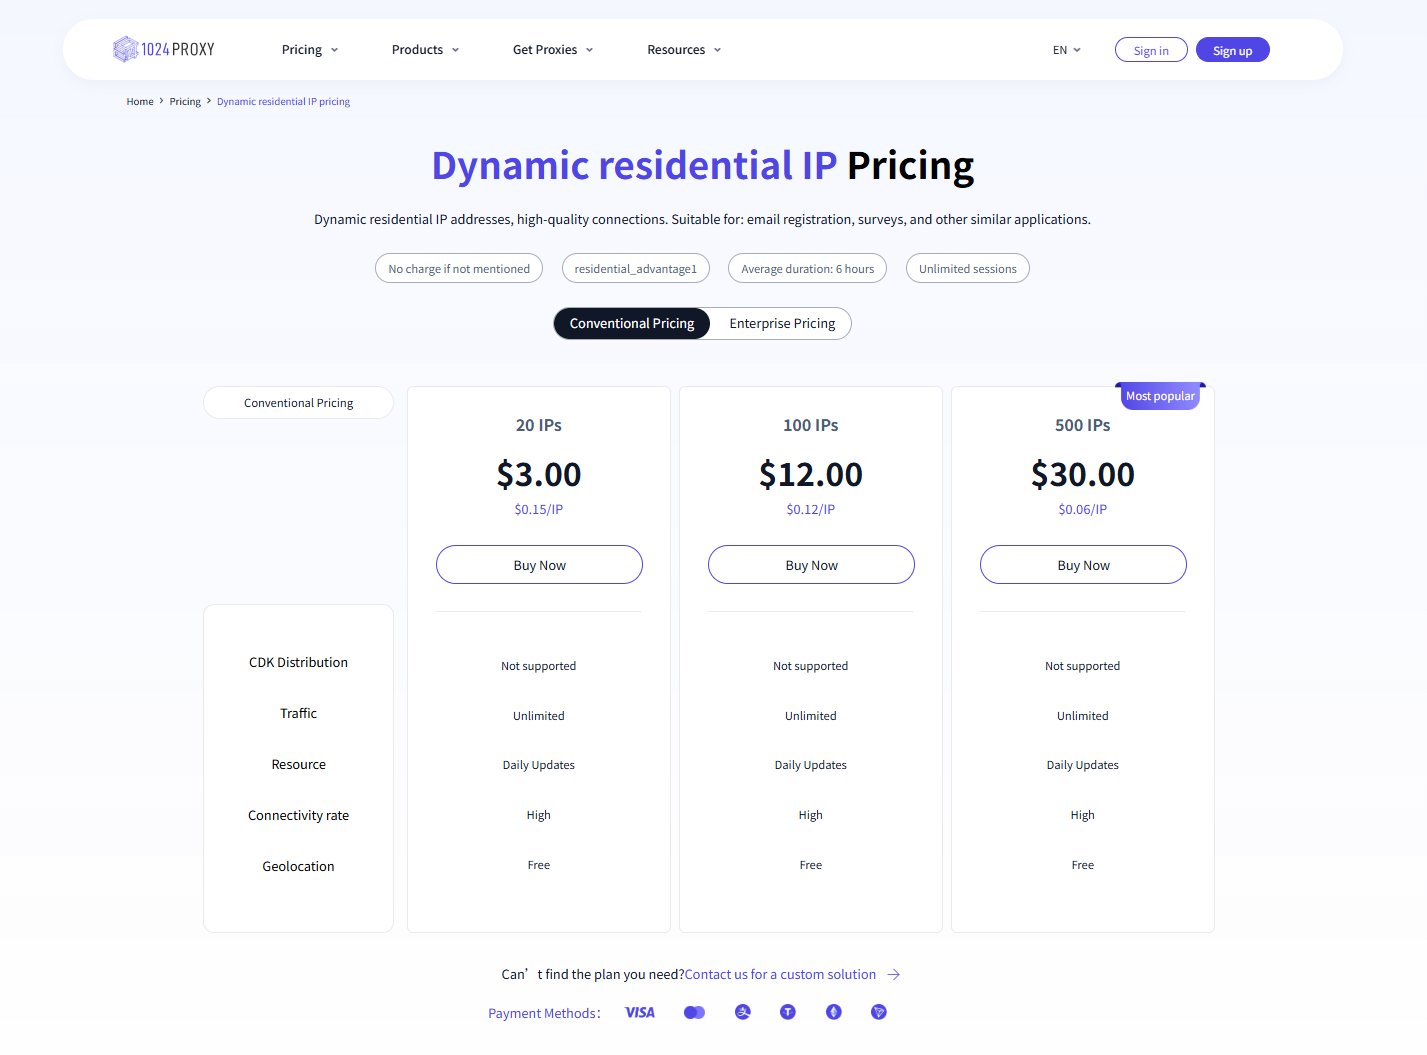This screenshot has width=1427, height=1055.
Task: Click Daily Updates in the 500 IPs plan
Action: point(1083,765)
